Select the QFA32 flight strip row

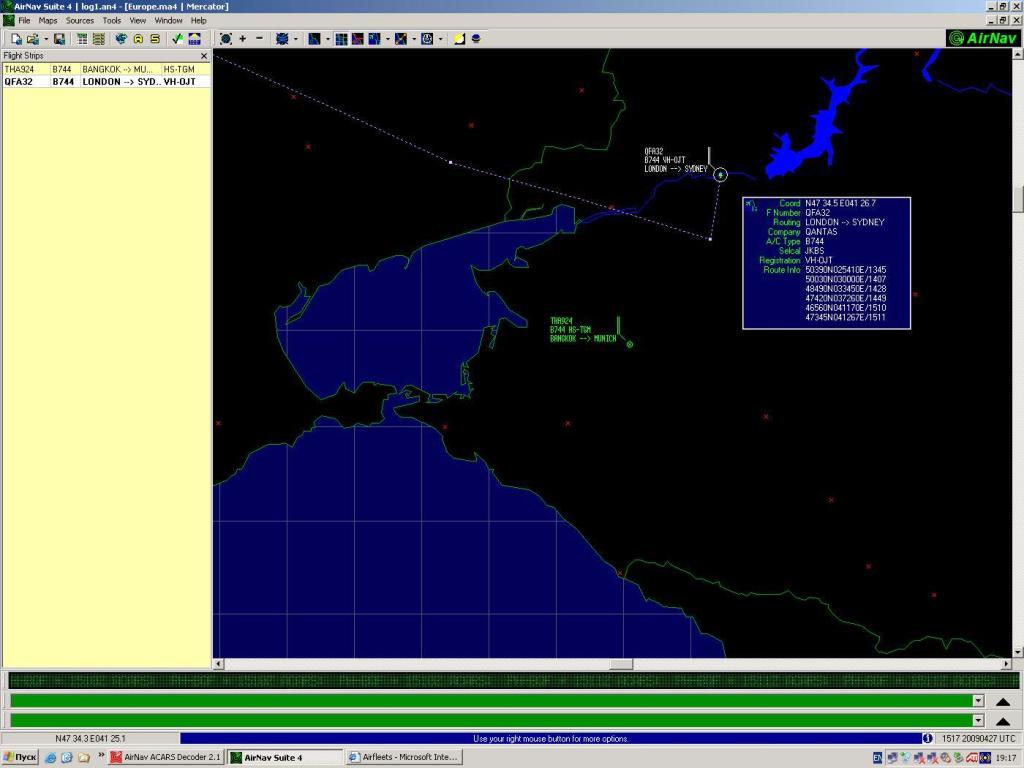tap(106, 82)
